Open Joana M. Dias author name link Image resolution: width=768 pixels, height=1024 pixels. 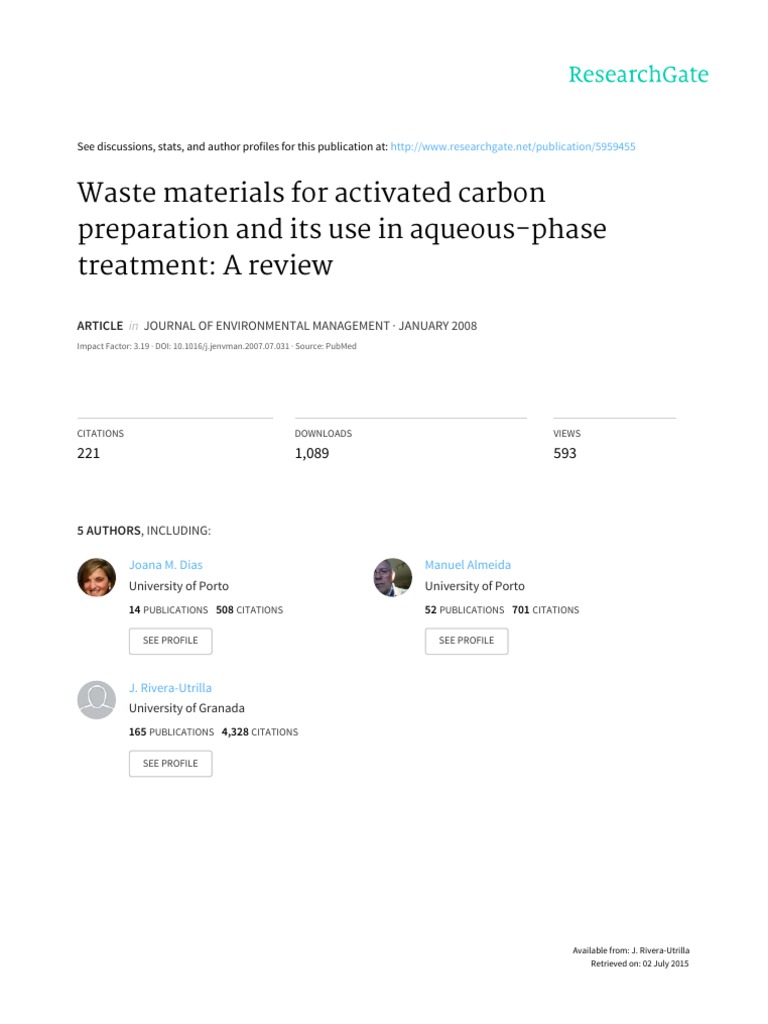(166, 565)
